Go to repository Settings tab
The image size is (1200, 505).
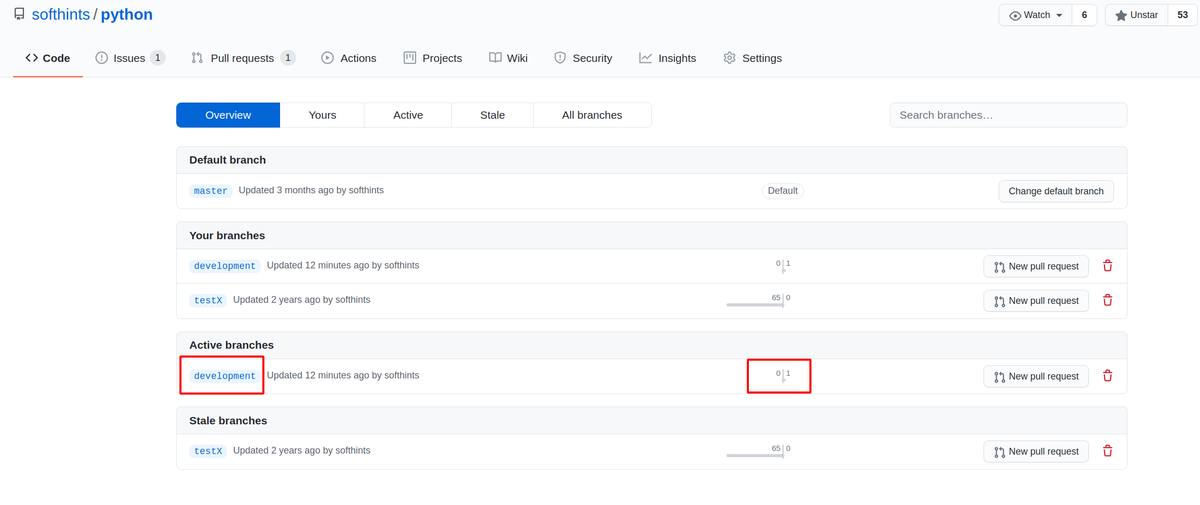click(x=752, y=58)
